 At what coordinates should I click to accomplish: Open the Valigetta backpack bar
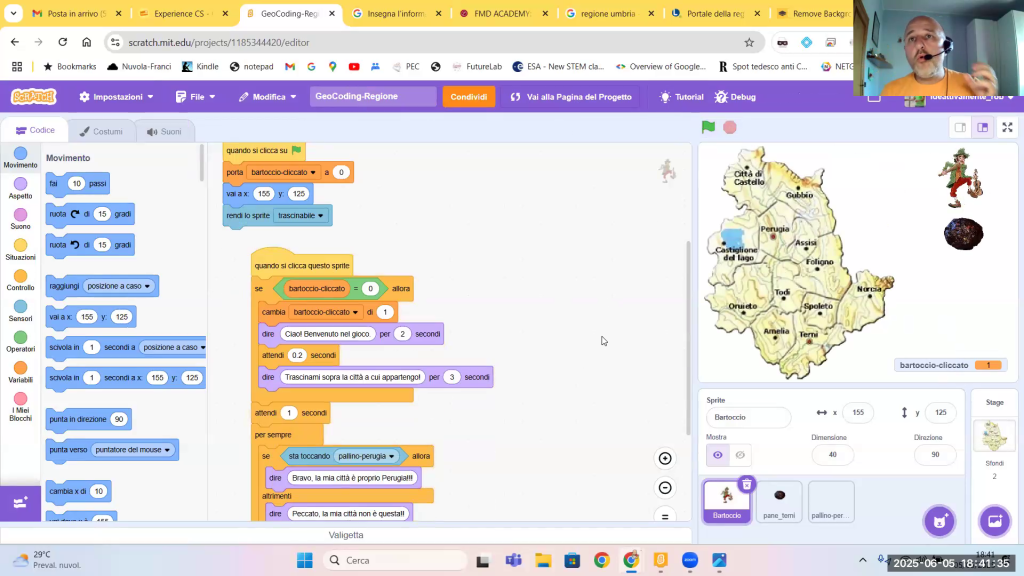point(346,535)
